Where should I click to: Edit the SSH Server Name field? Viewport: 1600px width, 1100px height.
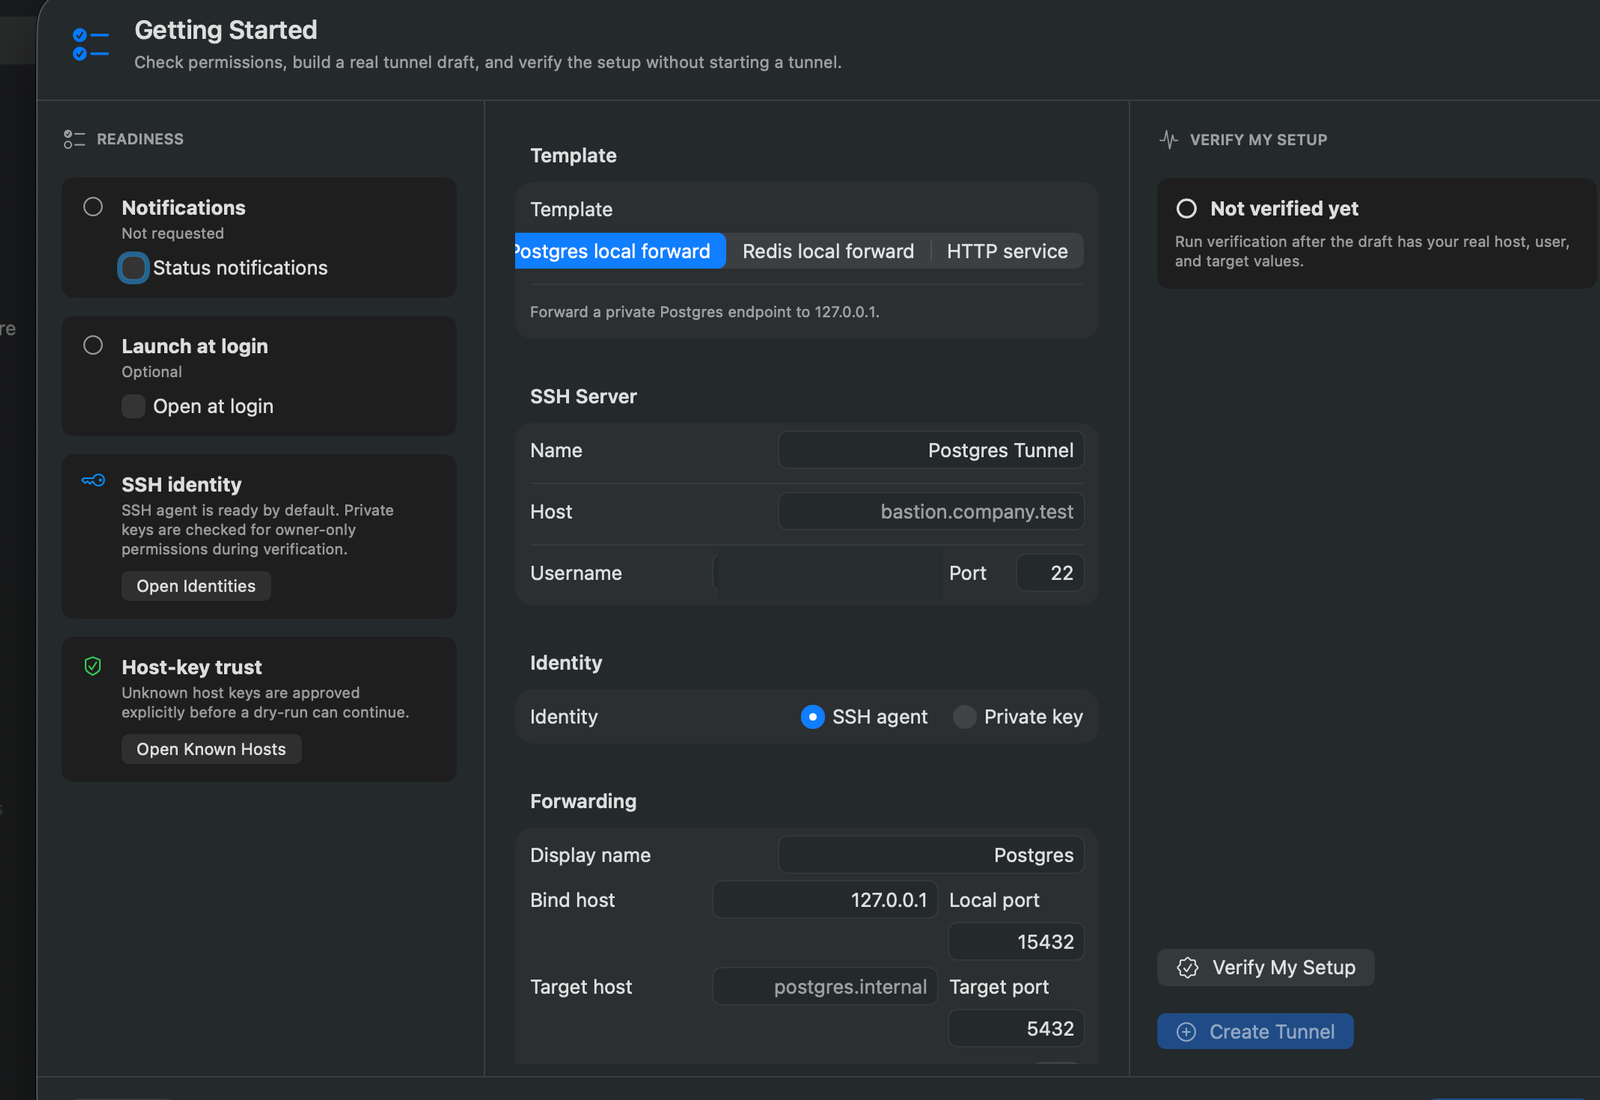pos(931,450)
